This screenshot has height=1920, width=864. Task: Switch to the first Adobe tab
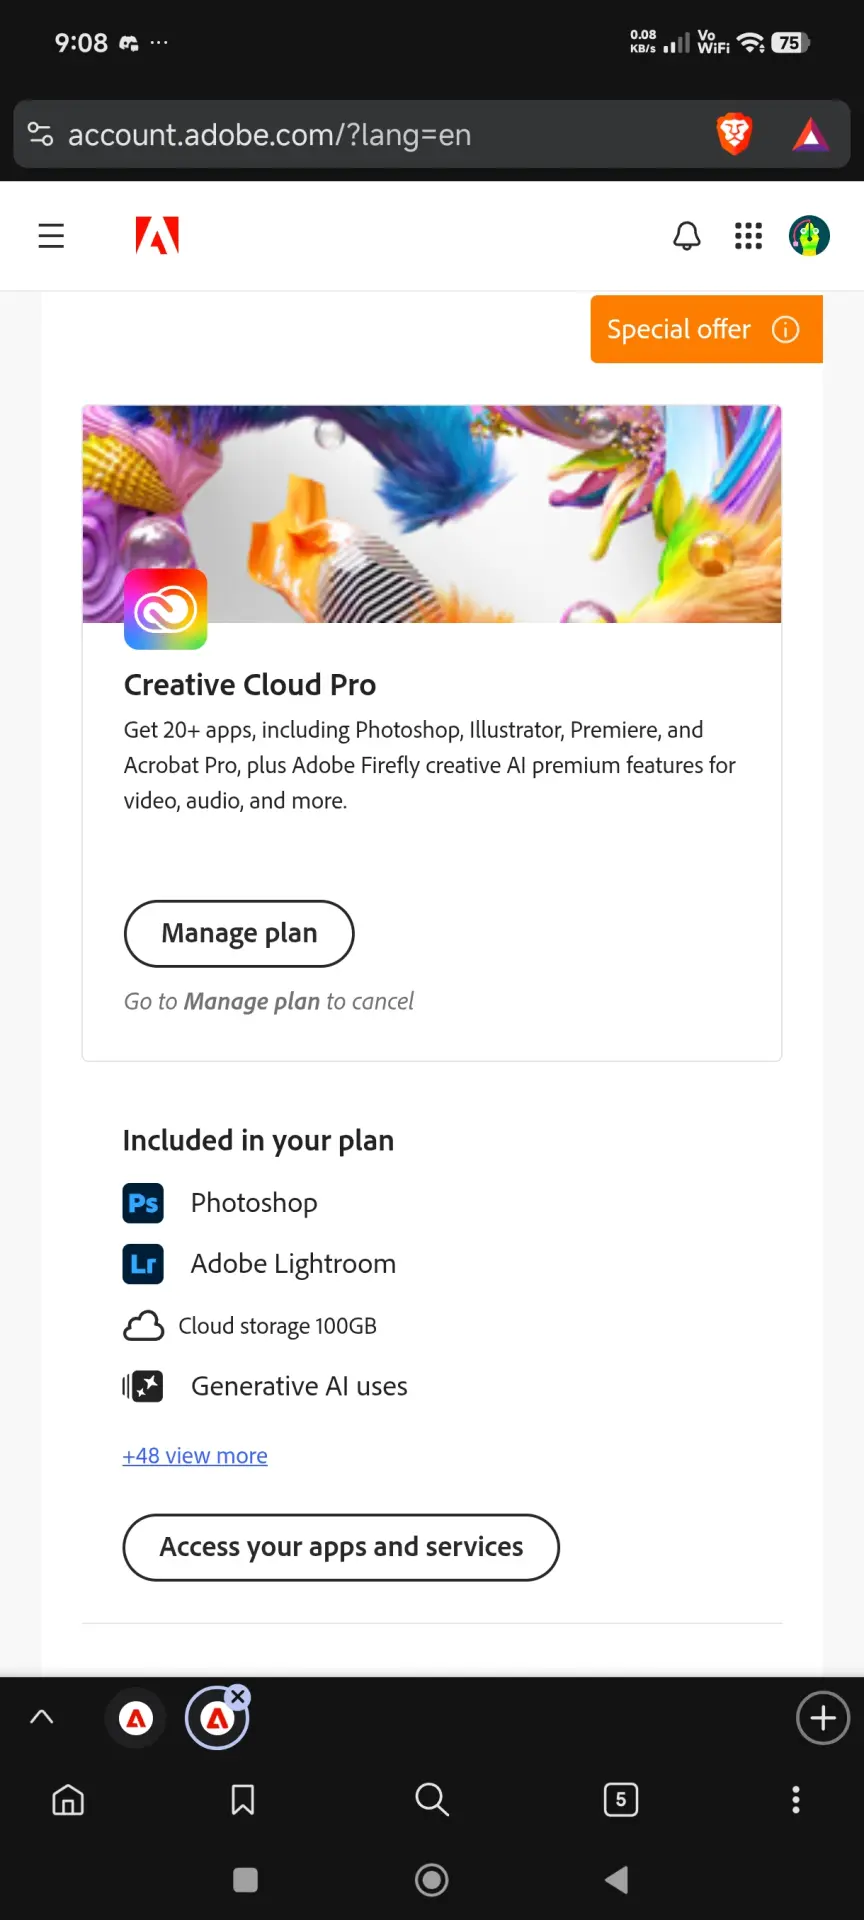[136, 1718]
